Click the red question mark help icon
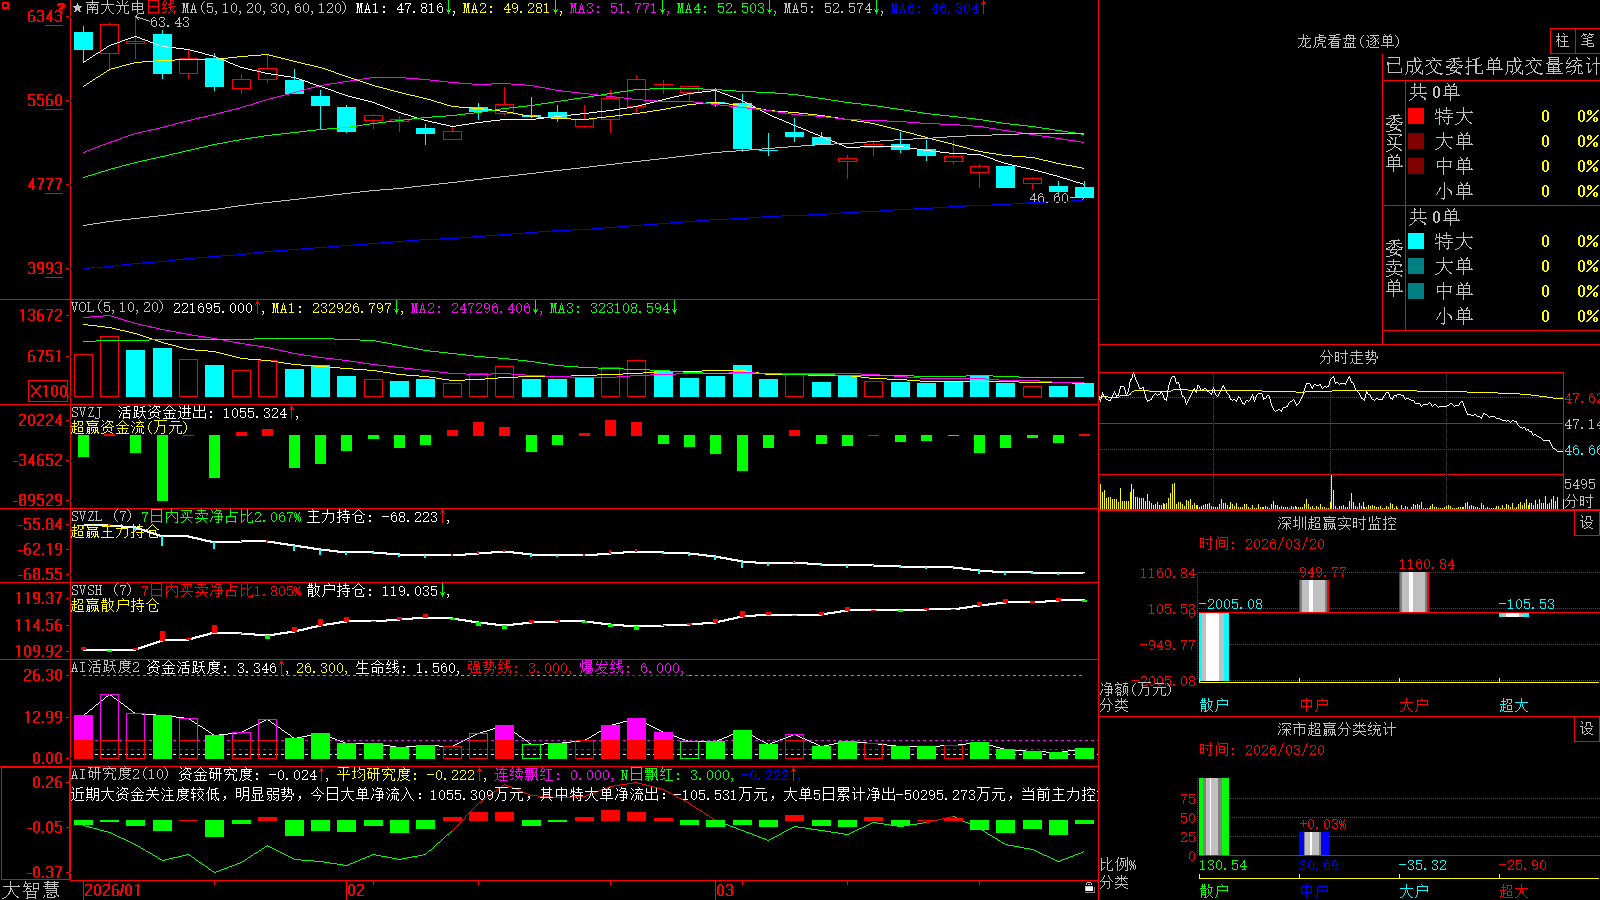The width and height of the screenshot is (1600, 900). point(62,8)
